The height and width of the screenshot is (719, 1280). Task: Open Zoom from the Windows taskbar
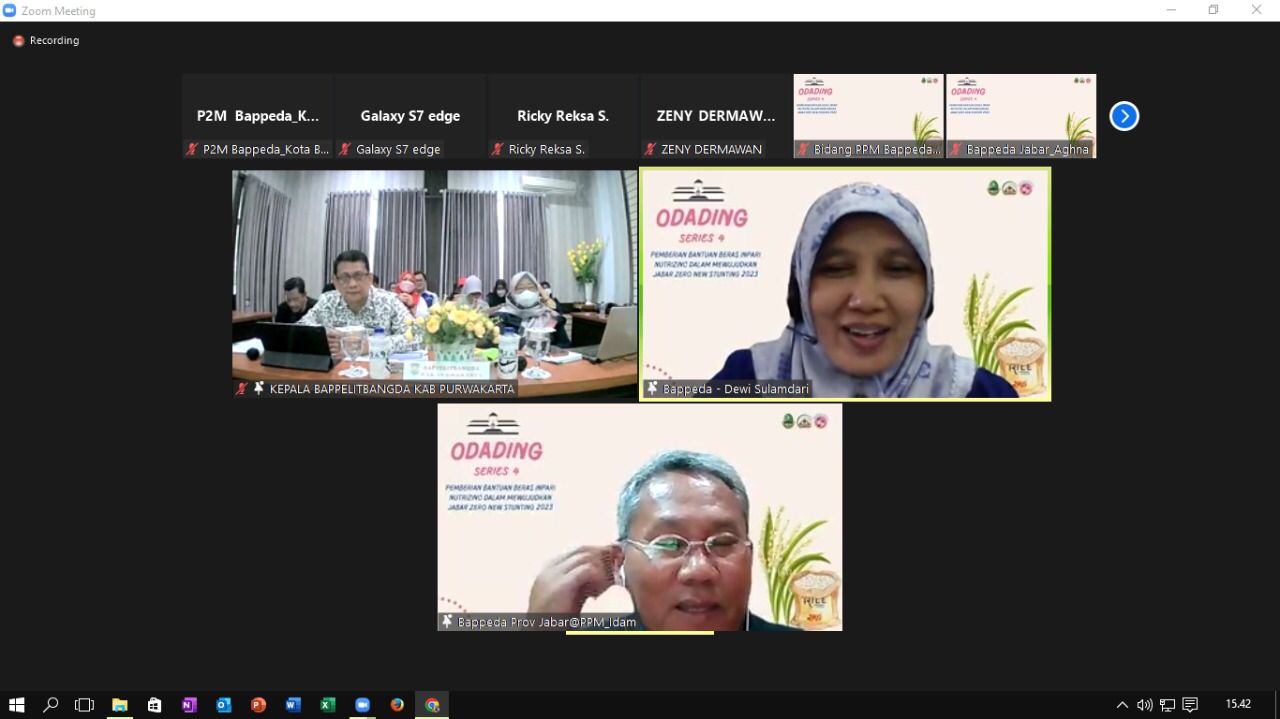tap(362, 705)
